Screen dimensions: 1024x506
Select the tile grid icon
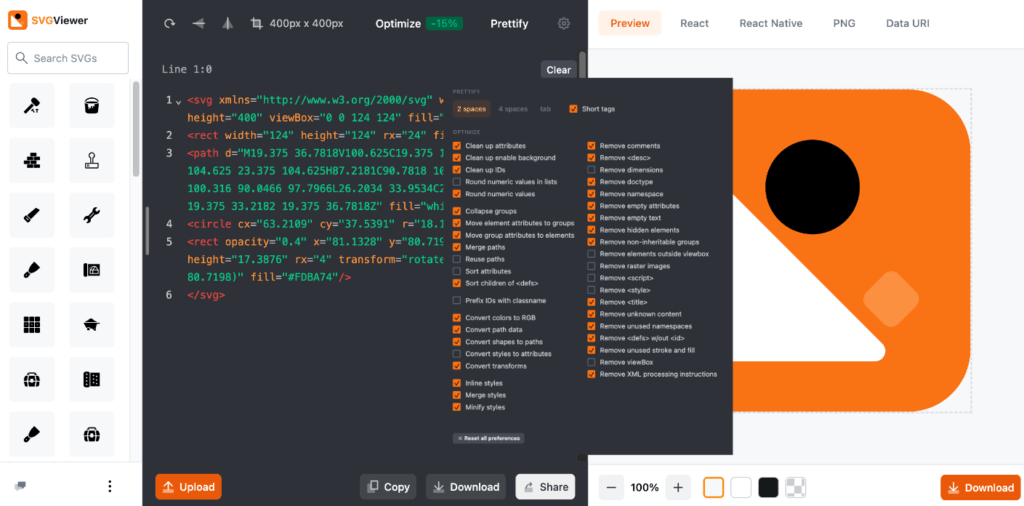click(32, 324)
